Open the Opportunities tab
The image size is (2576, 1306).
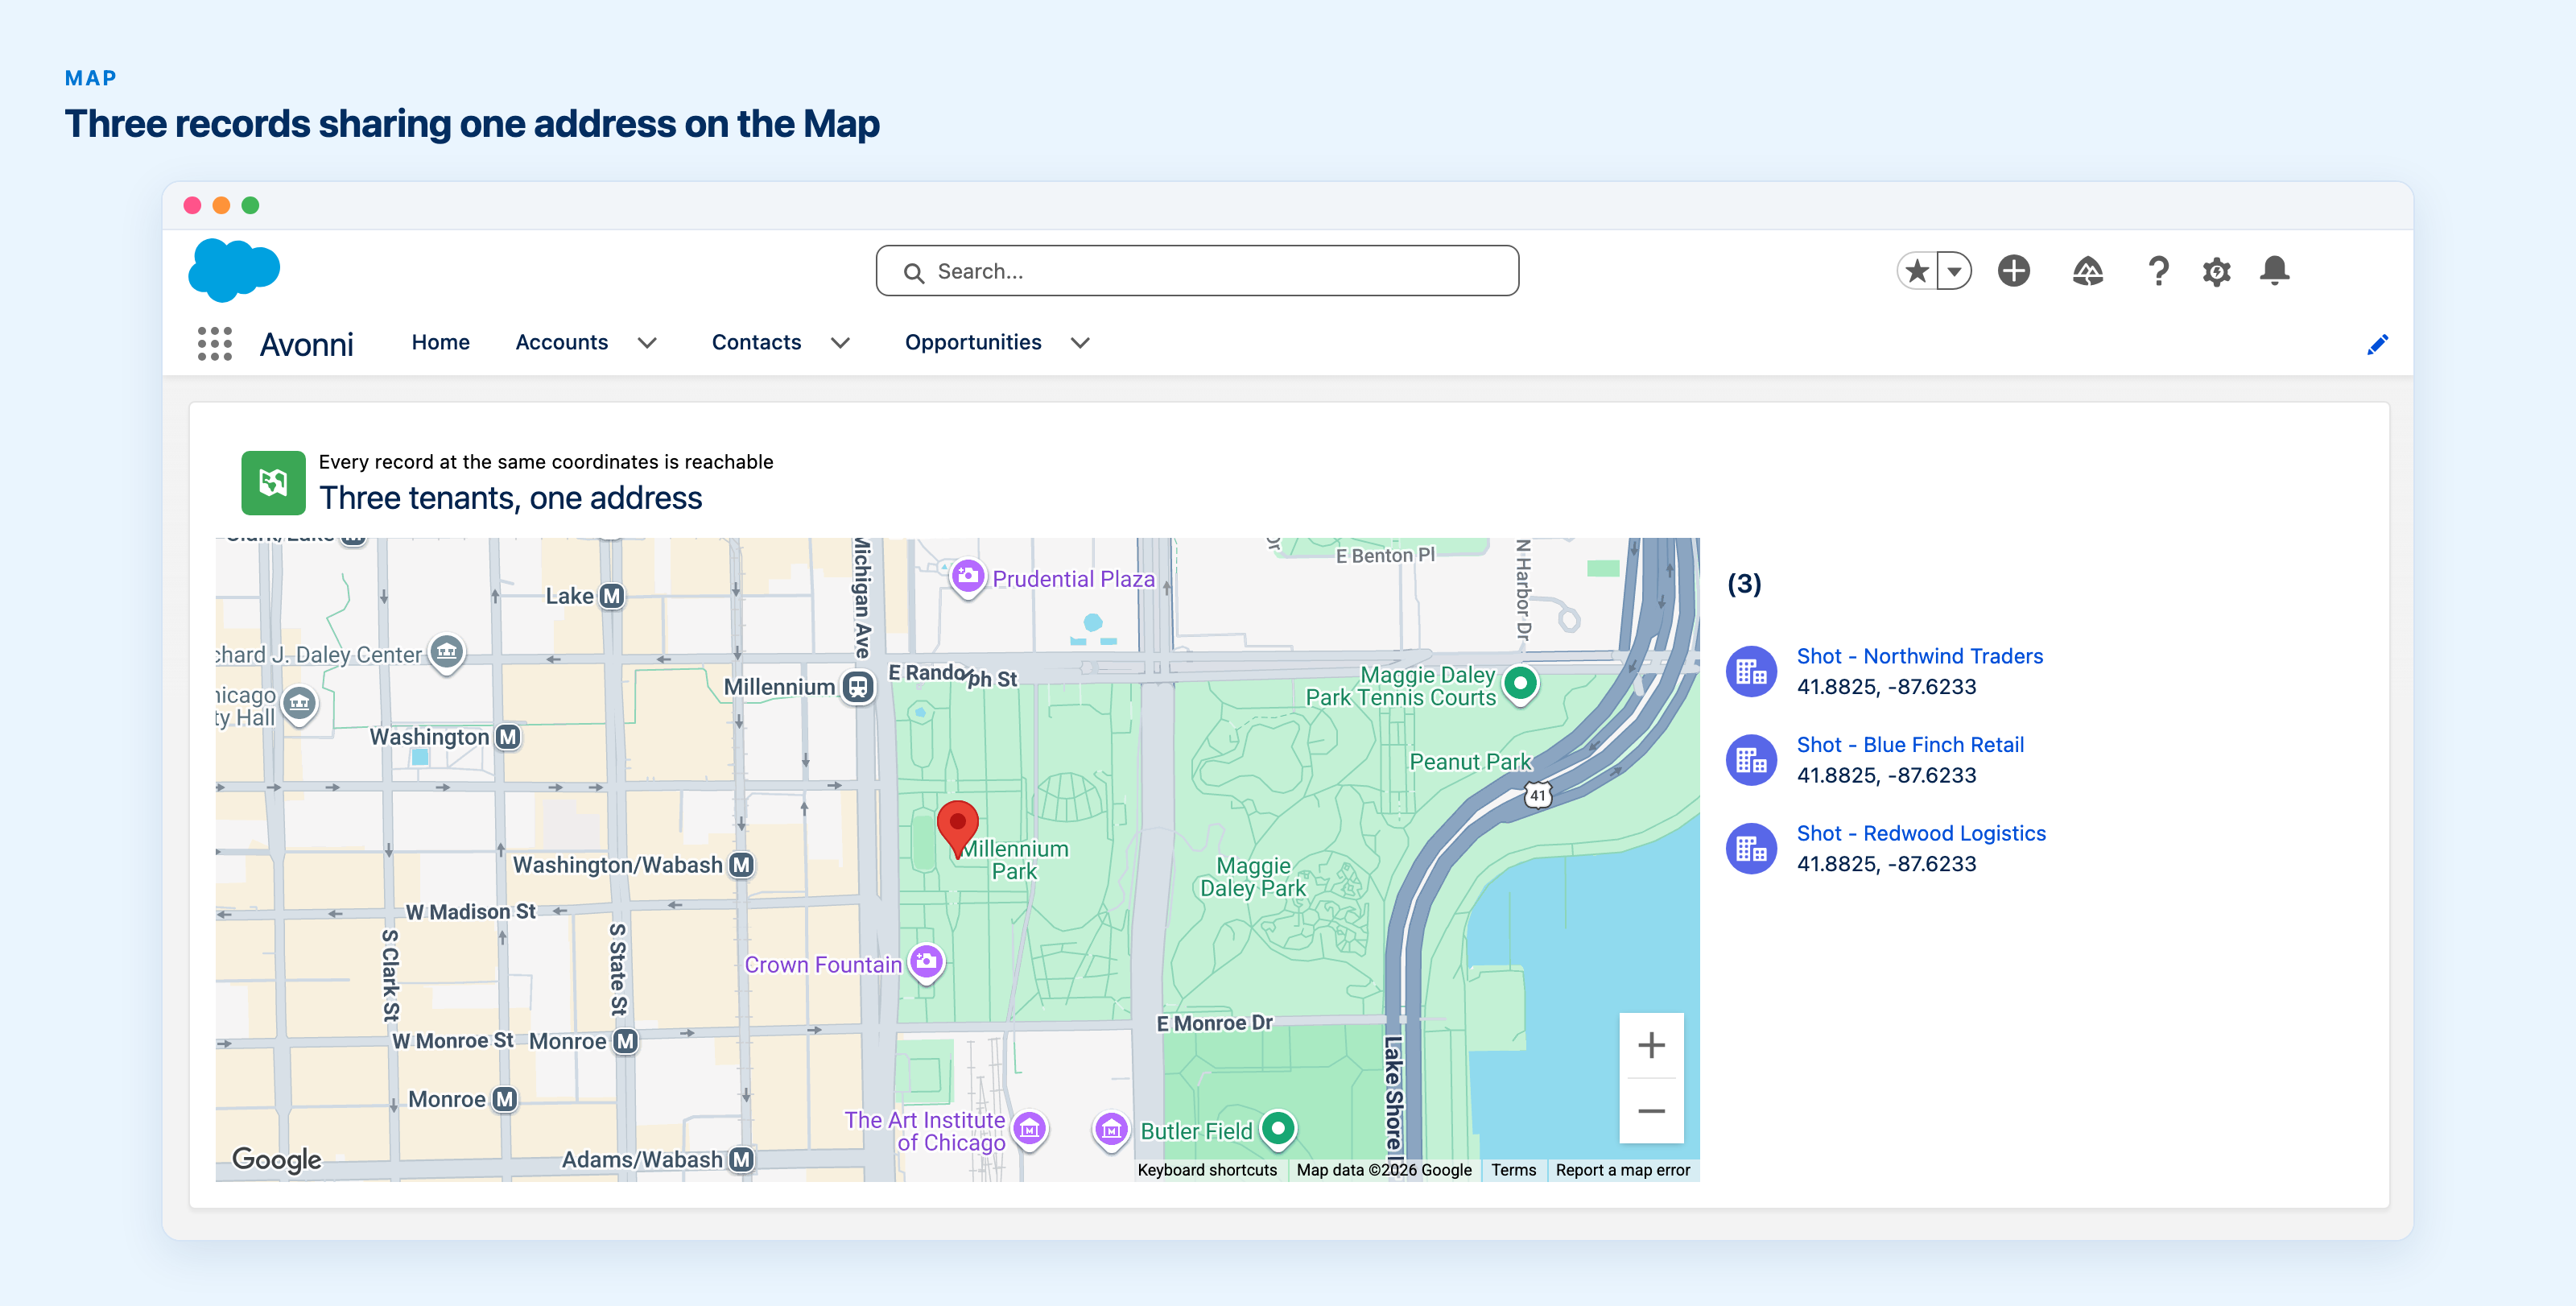tap(973, 343)
